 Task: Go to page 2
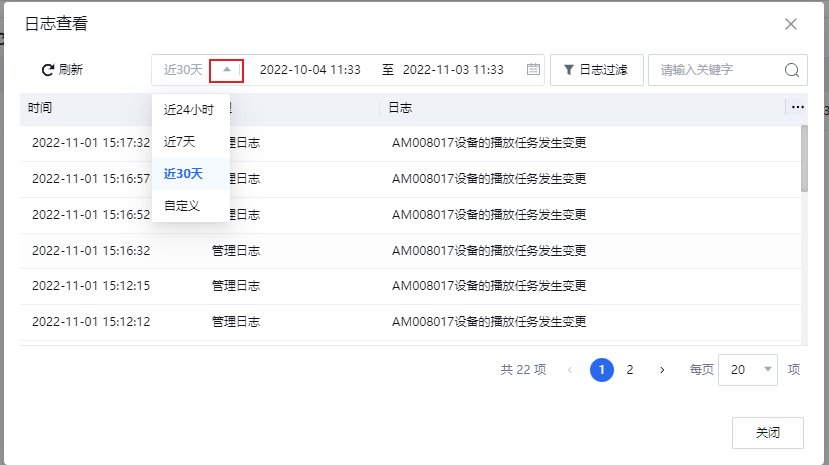(x=630, y=369)
